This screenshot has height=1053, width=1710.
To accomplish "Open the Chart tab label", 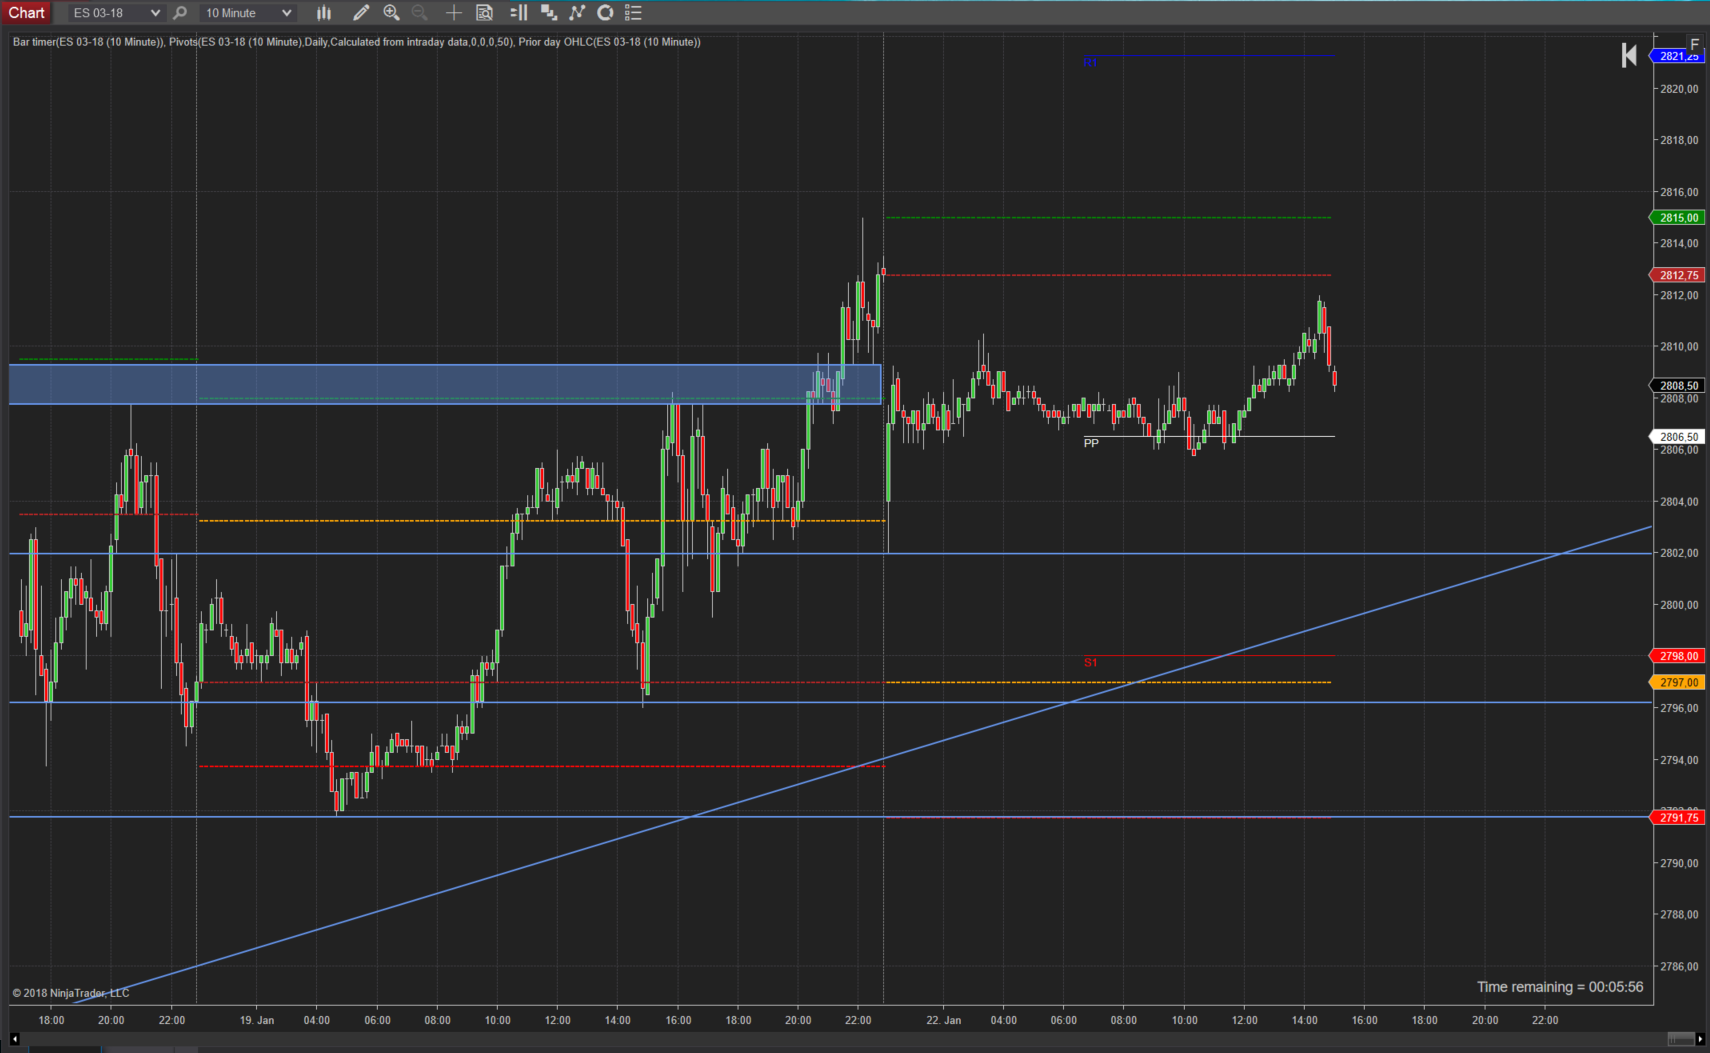I will (x=26, y=13).
